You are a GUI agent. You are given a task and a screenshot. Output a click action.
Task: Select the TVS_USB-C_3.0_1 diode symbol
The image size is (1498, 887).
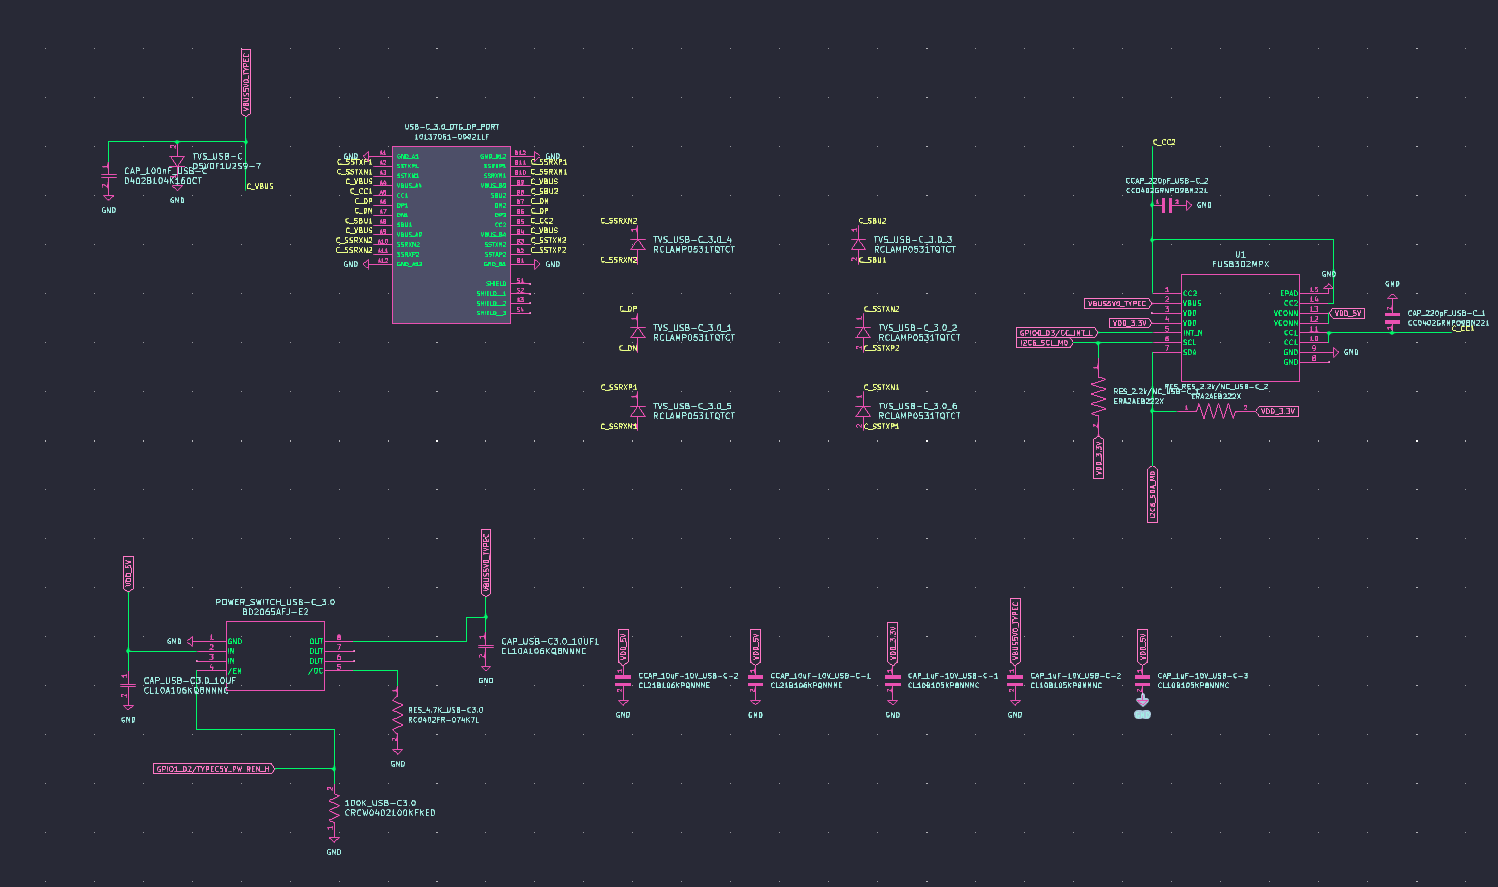pyautogui.click(x=637, y=331)
